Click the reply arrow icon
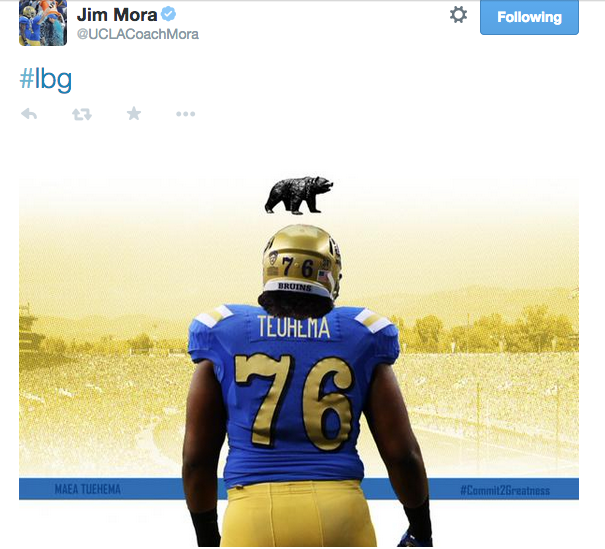 [x=29, y=114]
